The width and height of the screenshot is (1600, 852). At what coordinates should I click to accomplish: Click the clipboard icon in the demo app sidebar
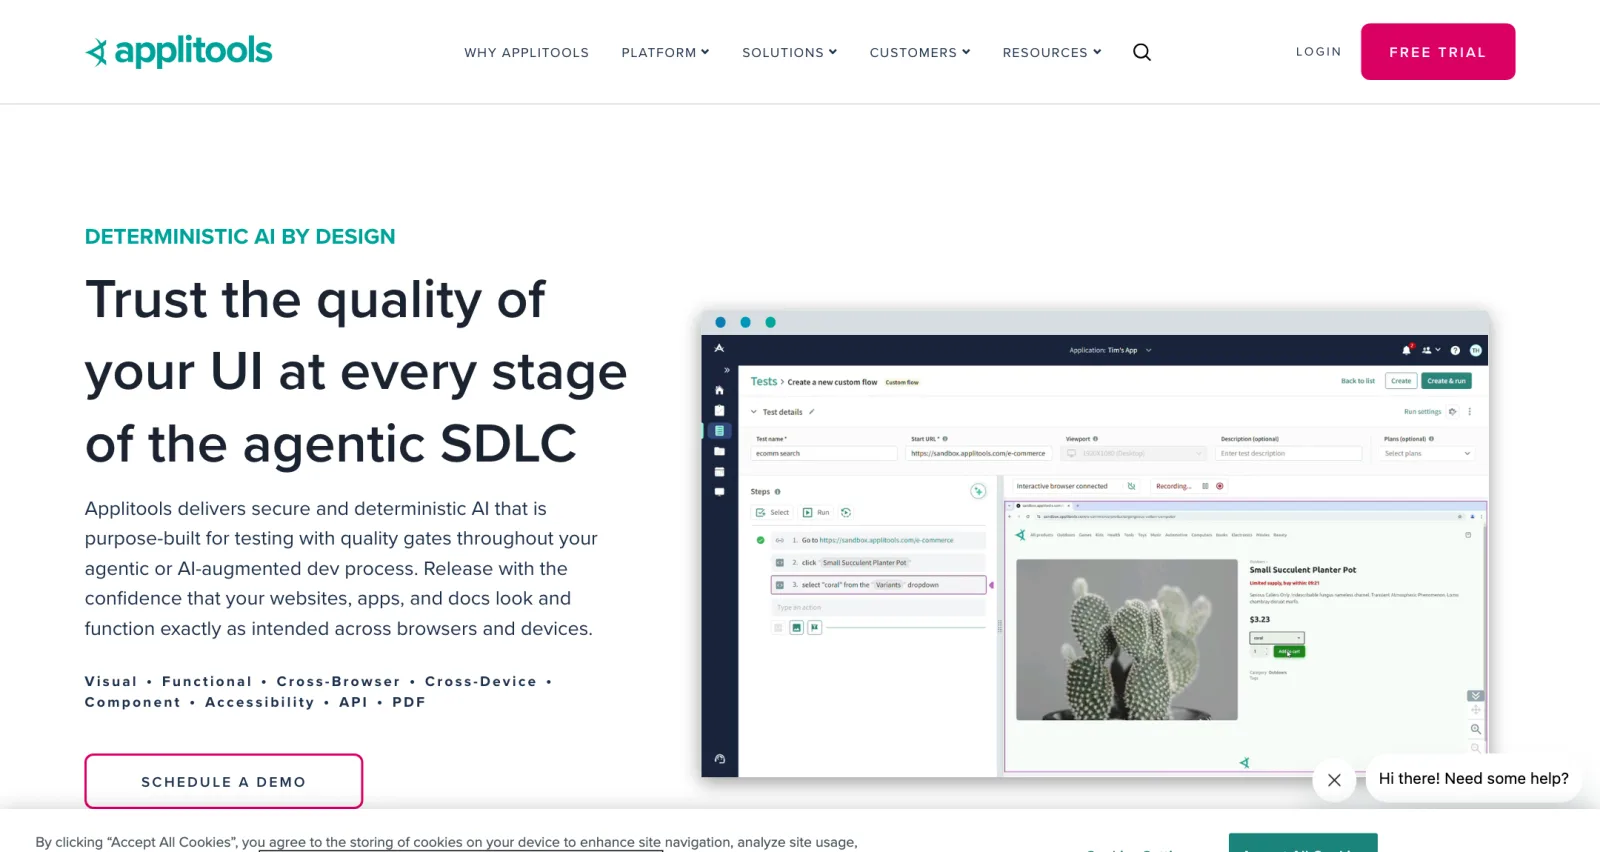click(x=719, y=410)
